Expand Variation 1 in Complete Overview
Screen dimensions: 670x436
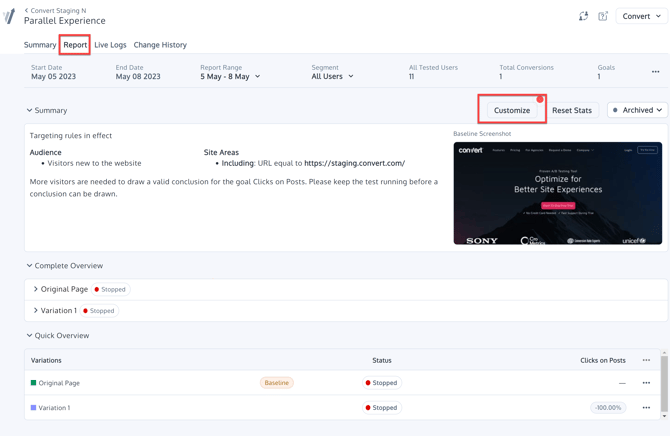pos(36,310)
